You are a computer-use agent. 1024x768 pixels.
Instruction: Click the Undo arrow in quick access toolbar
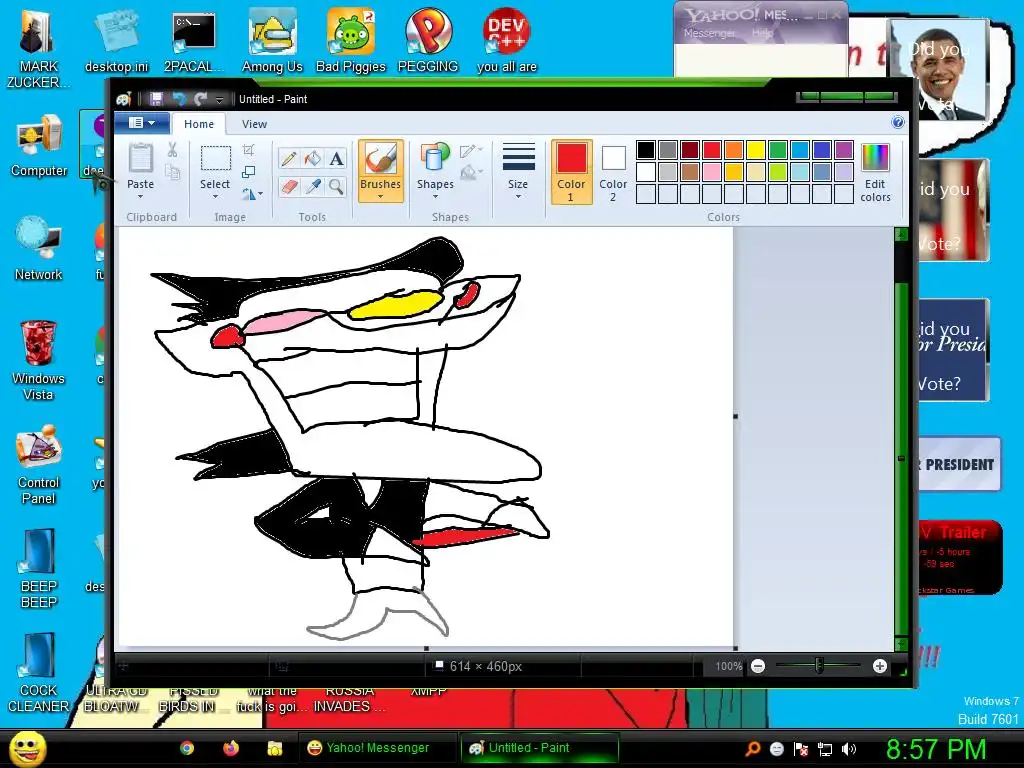[178, 99]
